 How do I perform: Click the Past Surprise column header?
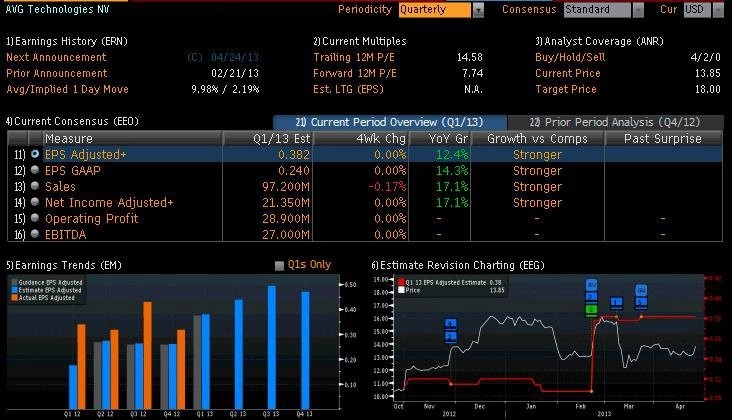663,139
